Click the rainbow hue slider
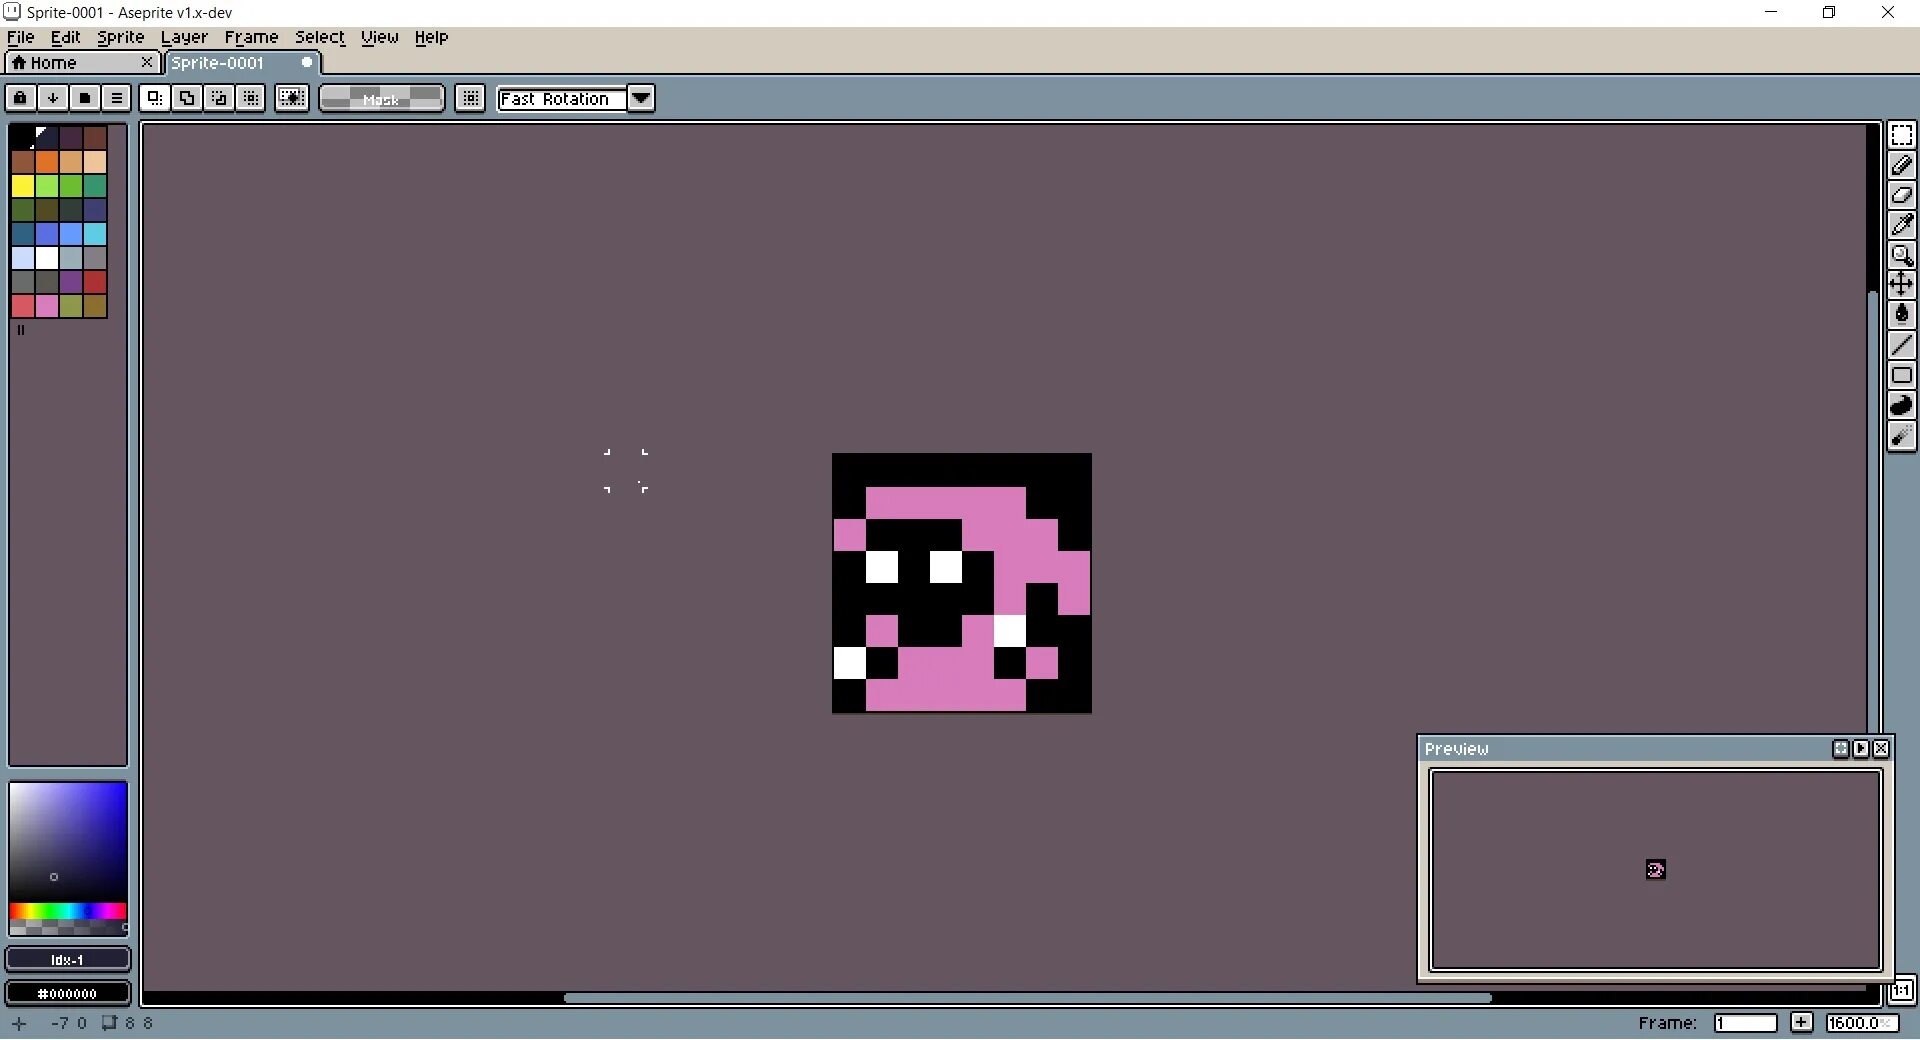 point(68,911)
